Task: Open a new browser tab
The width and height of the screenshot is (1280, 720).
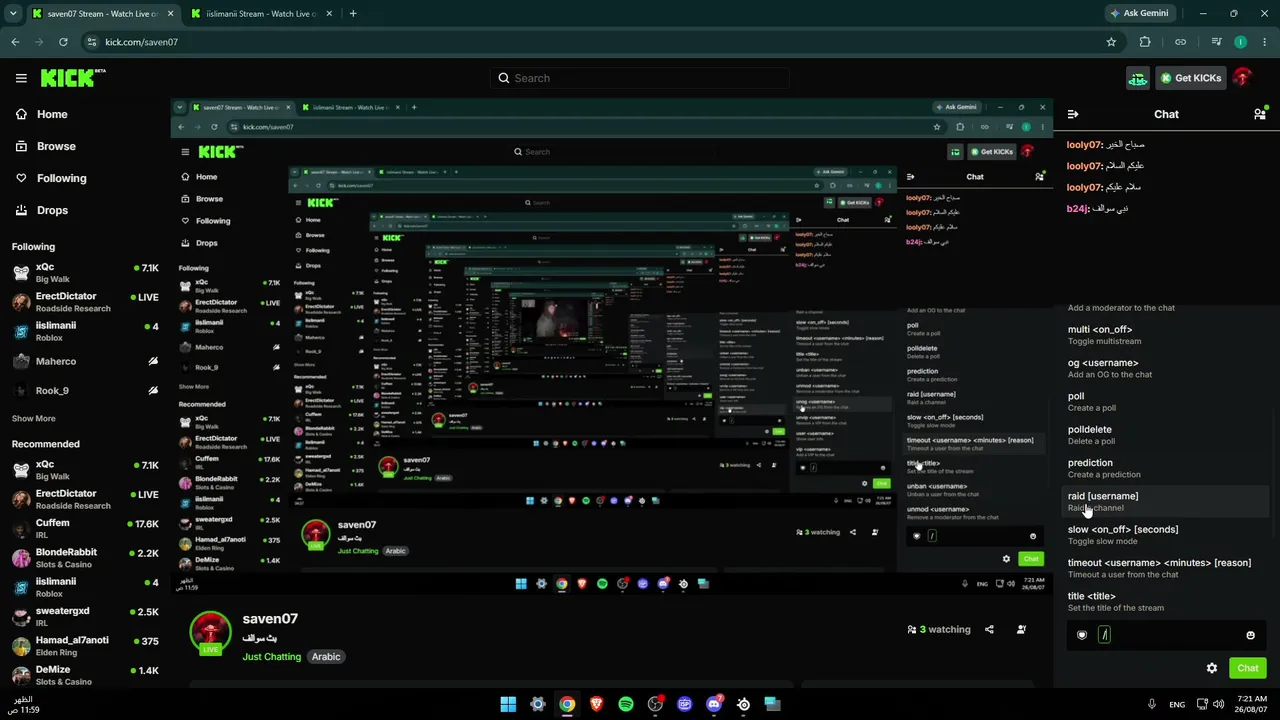Action: point(353,14)
